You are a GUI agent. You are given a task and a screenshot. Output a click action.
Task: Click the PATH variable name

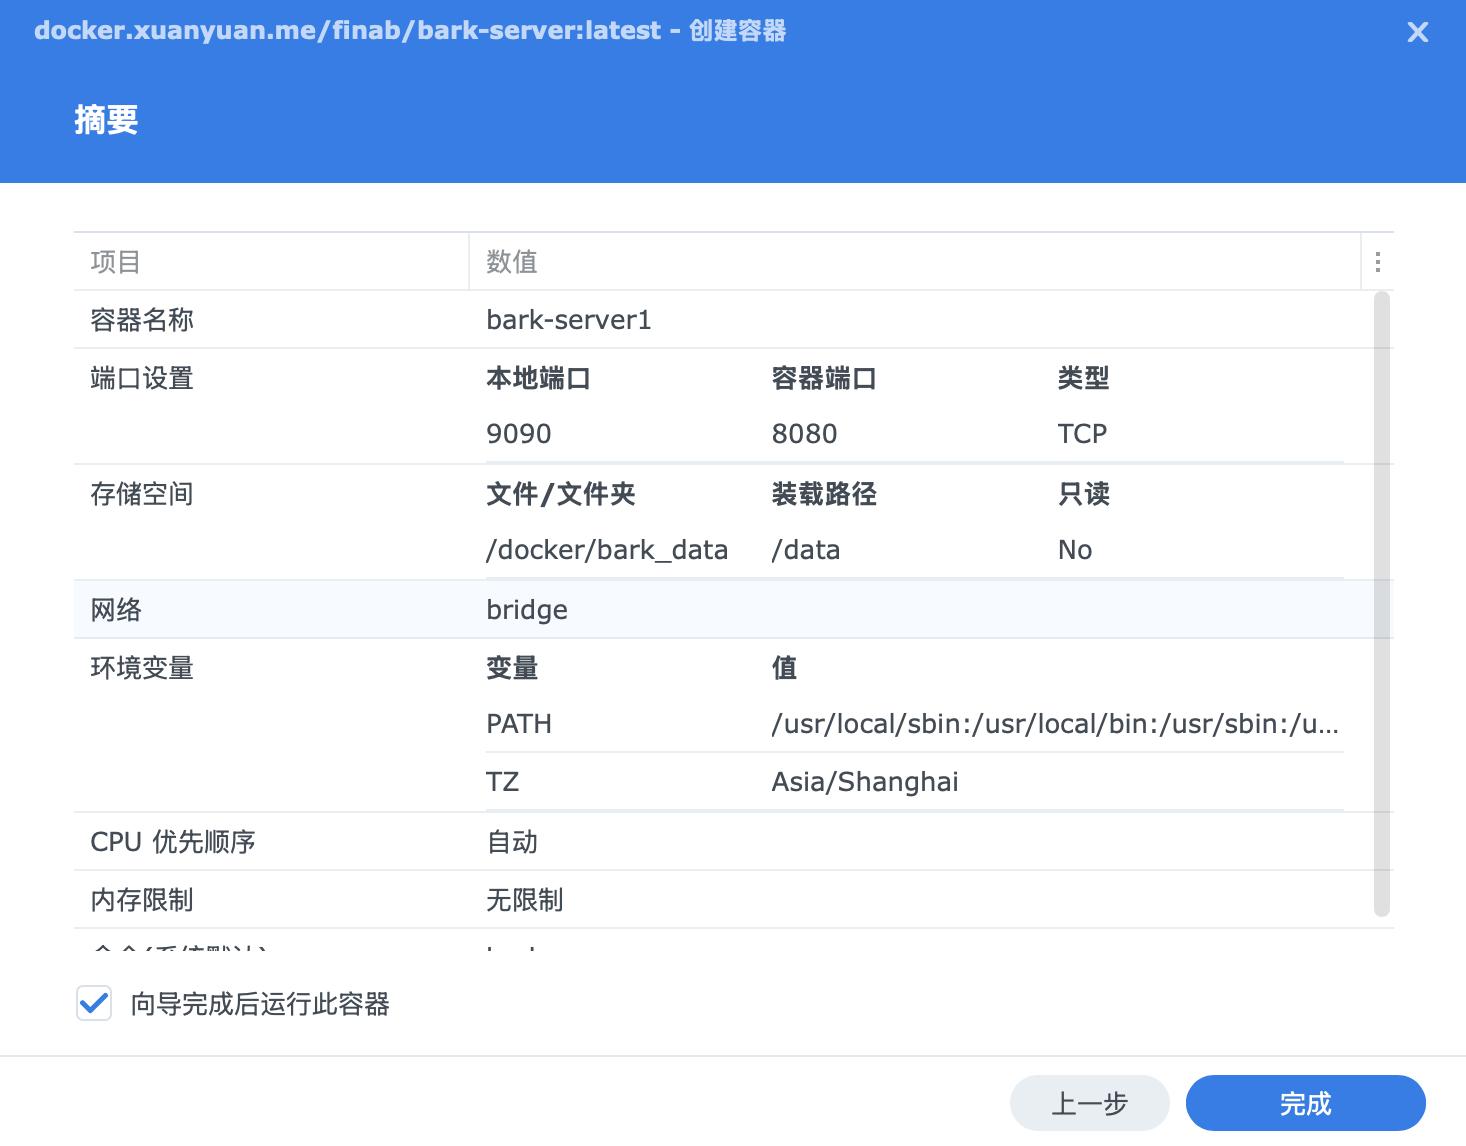tap(519, 724)
